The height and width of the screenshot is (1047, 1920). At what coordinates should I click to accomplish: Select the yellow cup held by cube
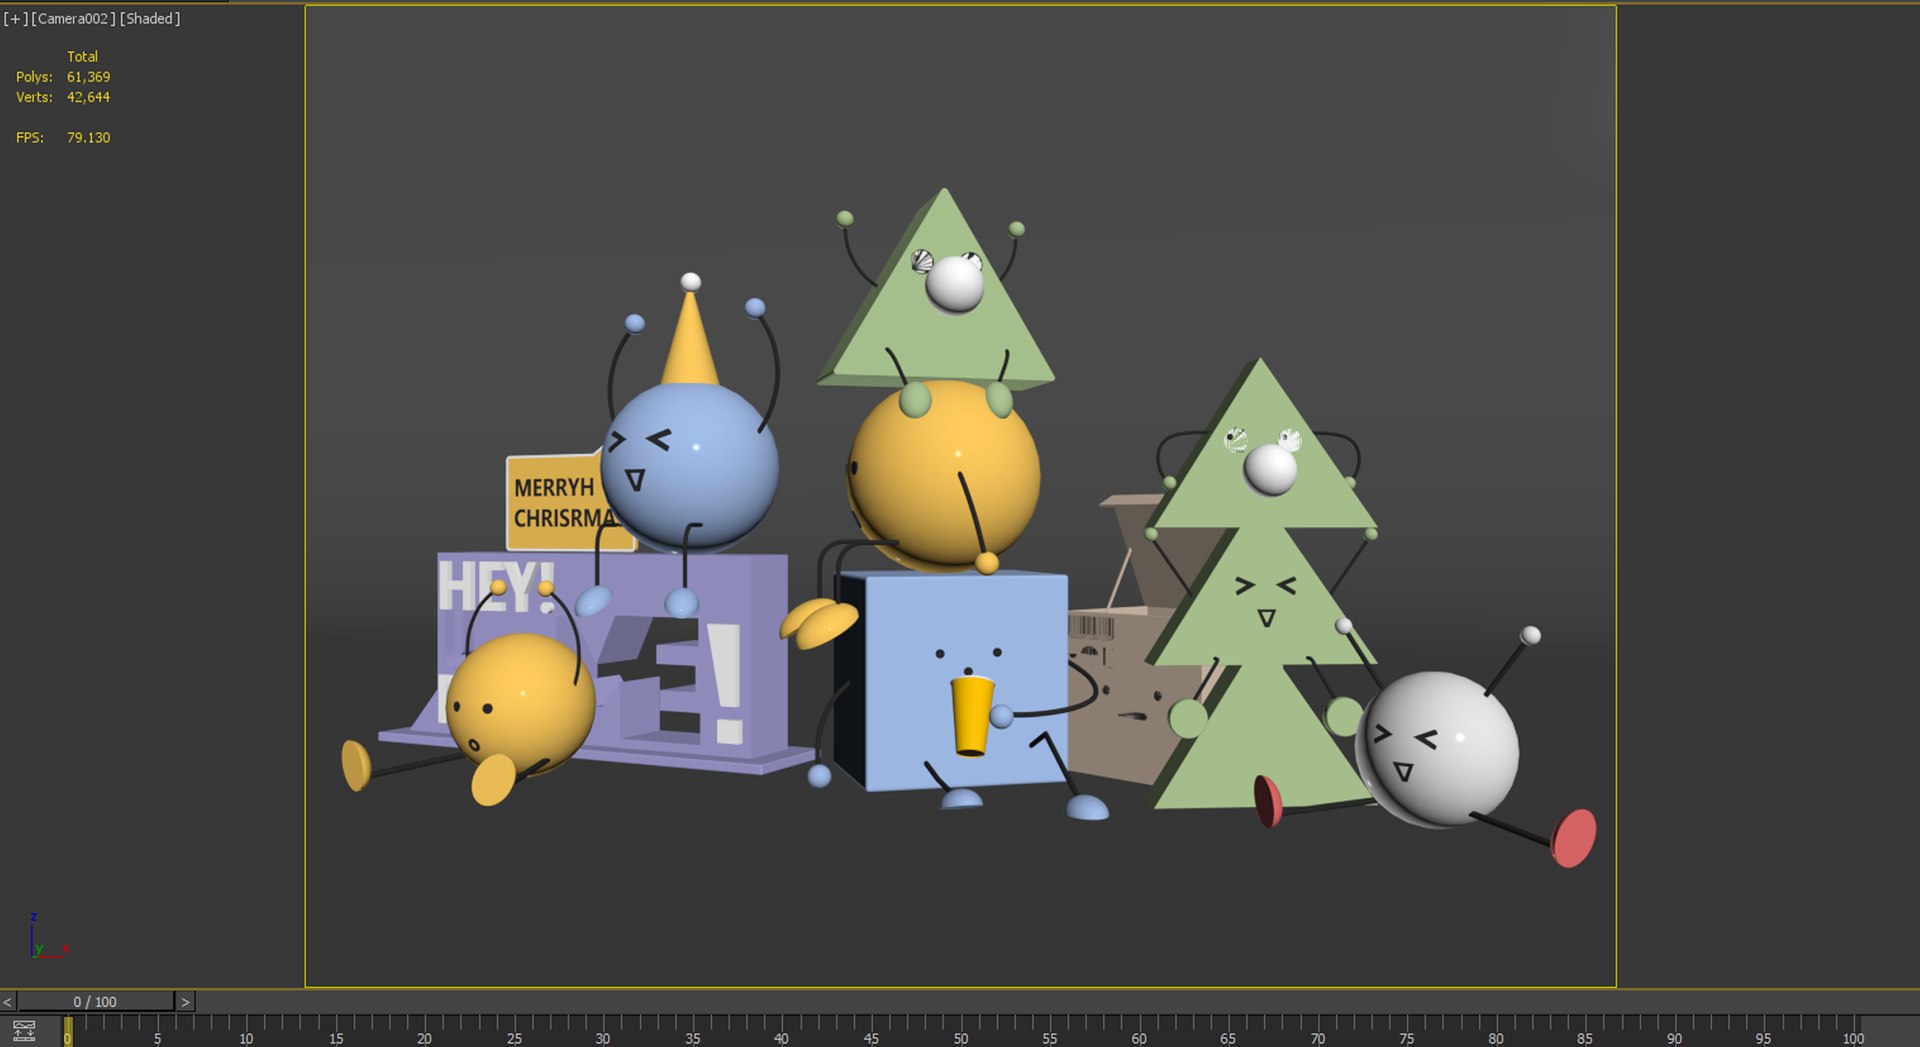pyautogui.click(x=971, y=715)
